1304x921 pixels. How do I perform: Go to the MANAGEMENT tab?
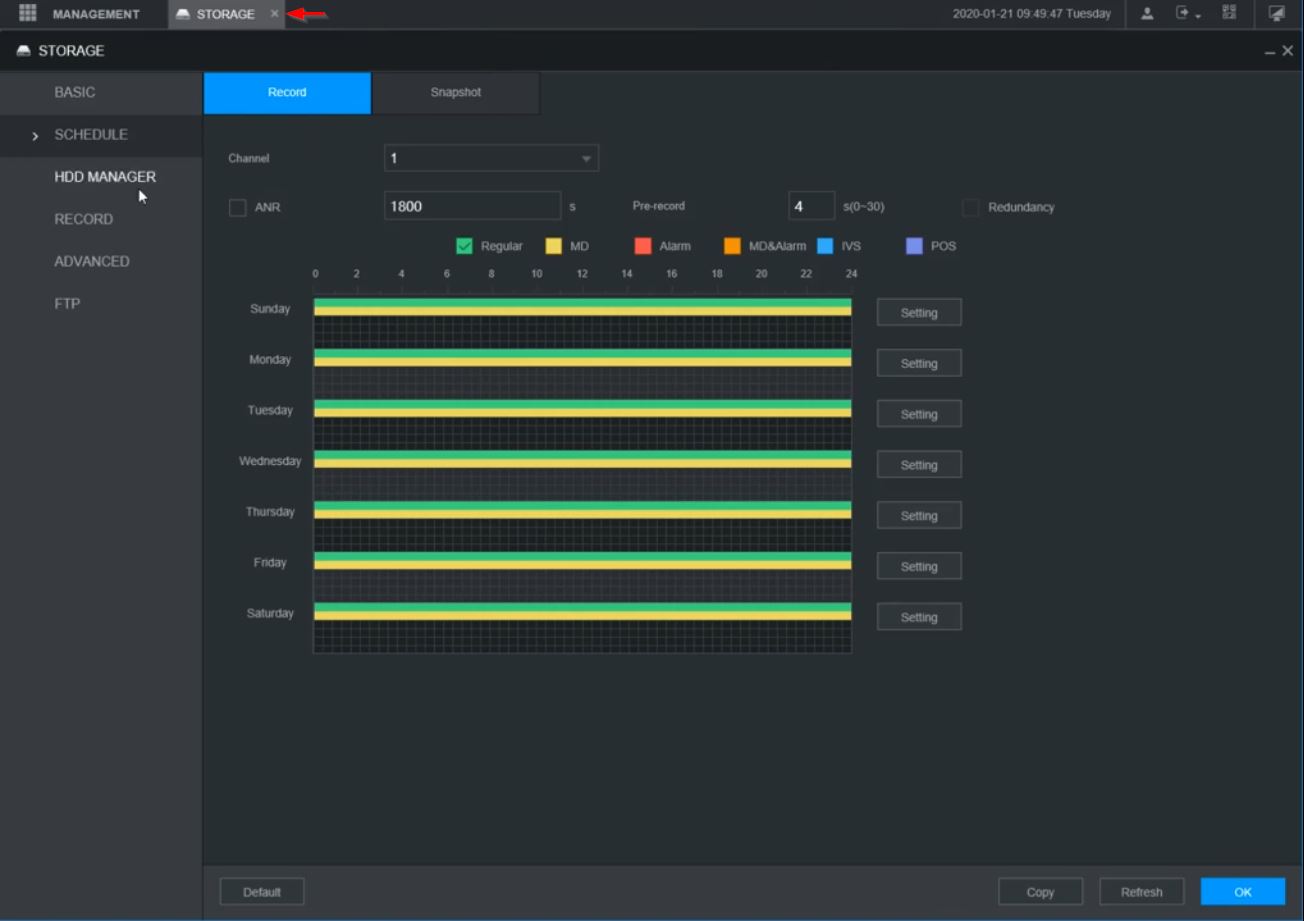(x=96, y=14)
